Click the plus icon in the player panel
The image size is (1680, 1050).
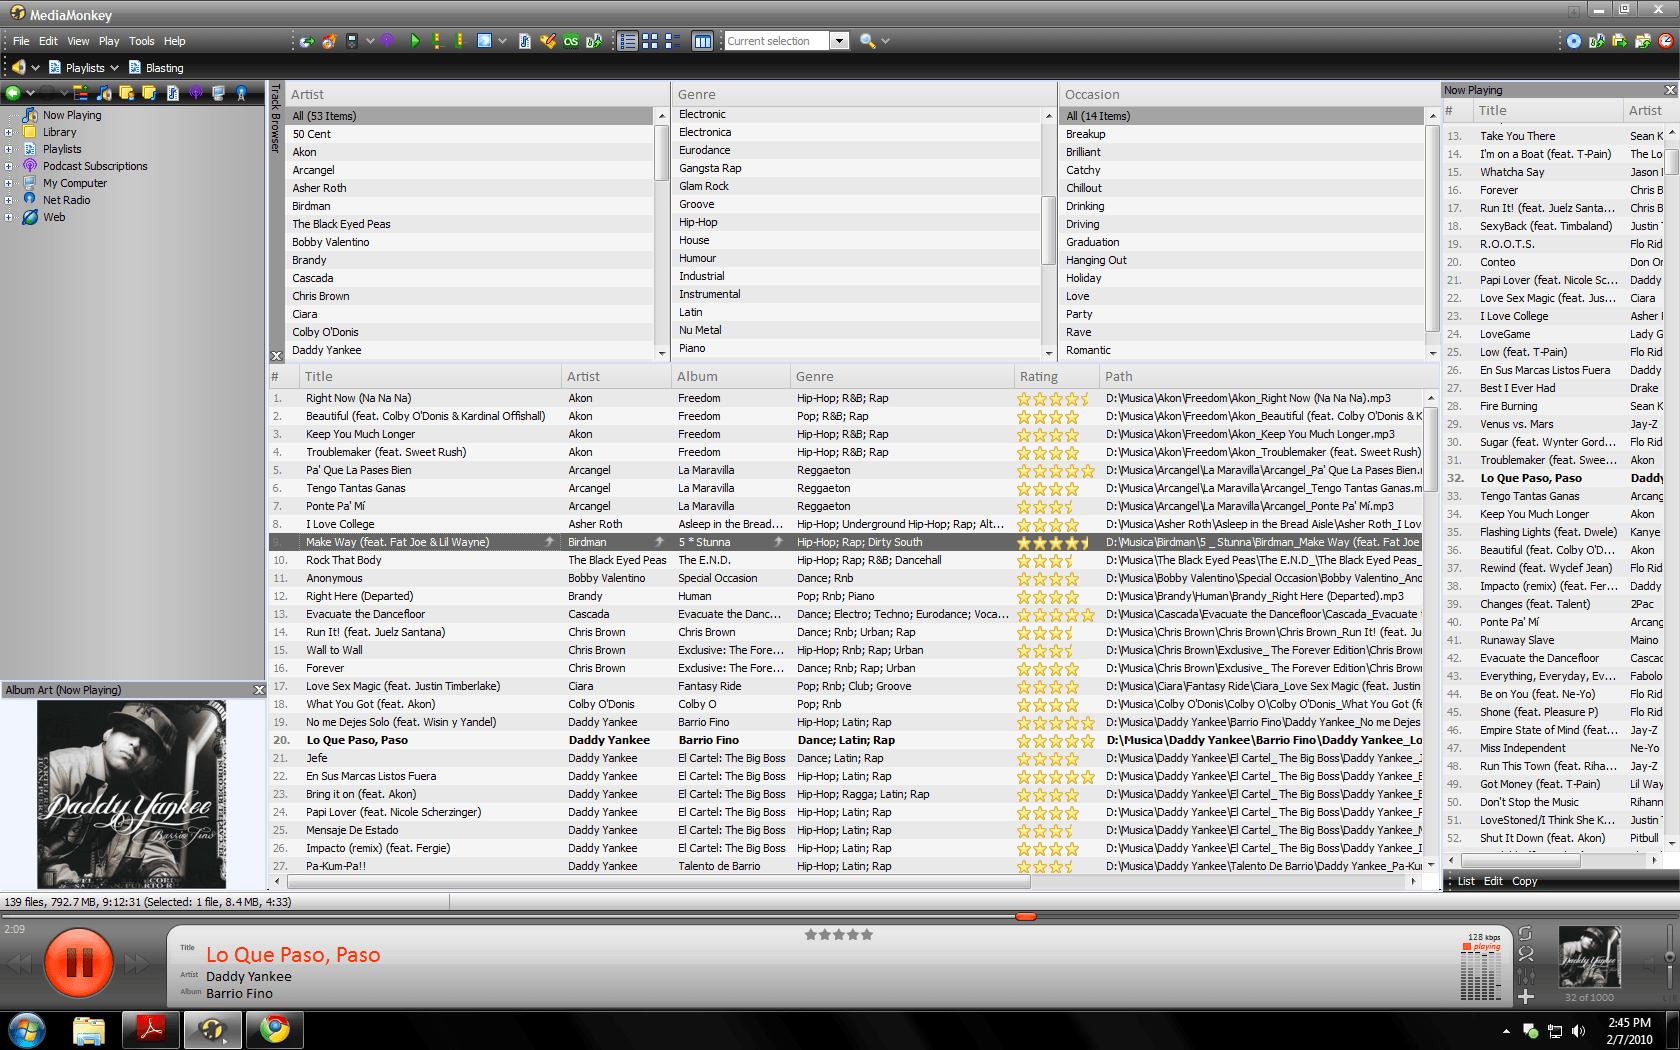tap(1526, 996)
